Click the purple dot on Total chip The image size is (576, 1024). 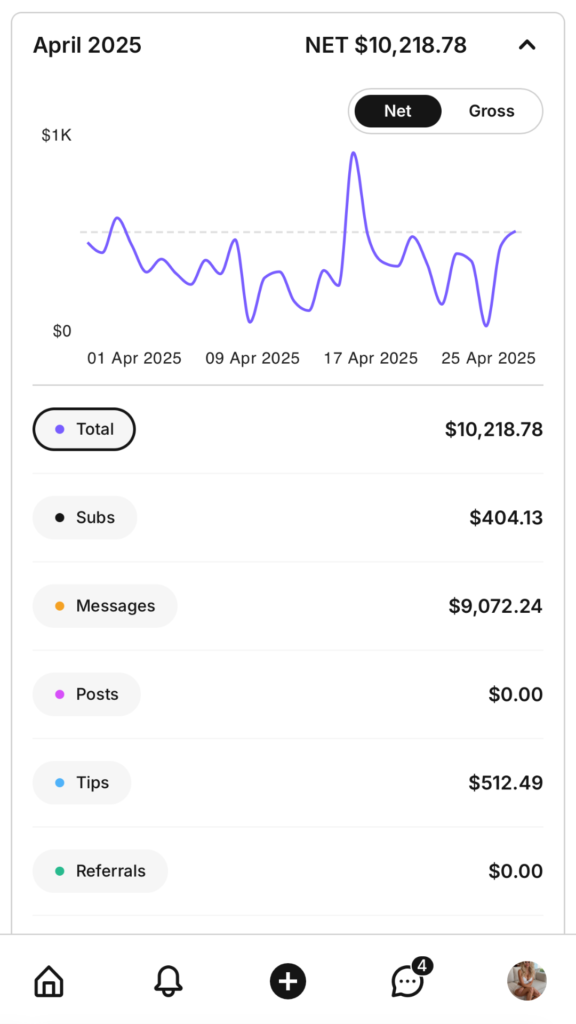pos(59,430)
